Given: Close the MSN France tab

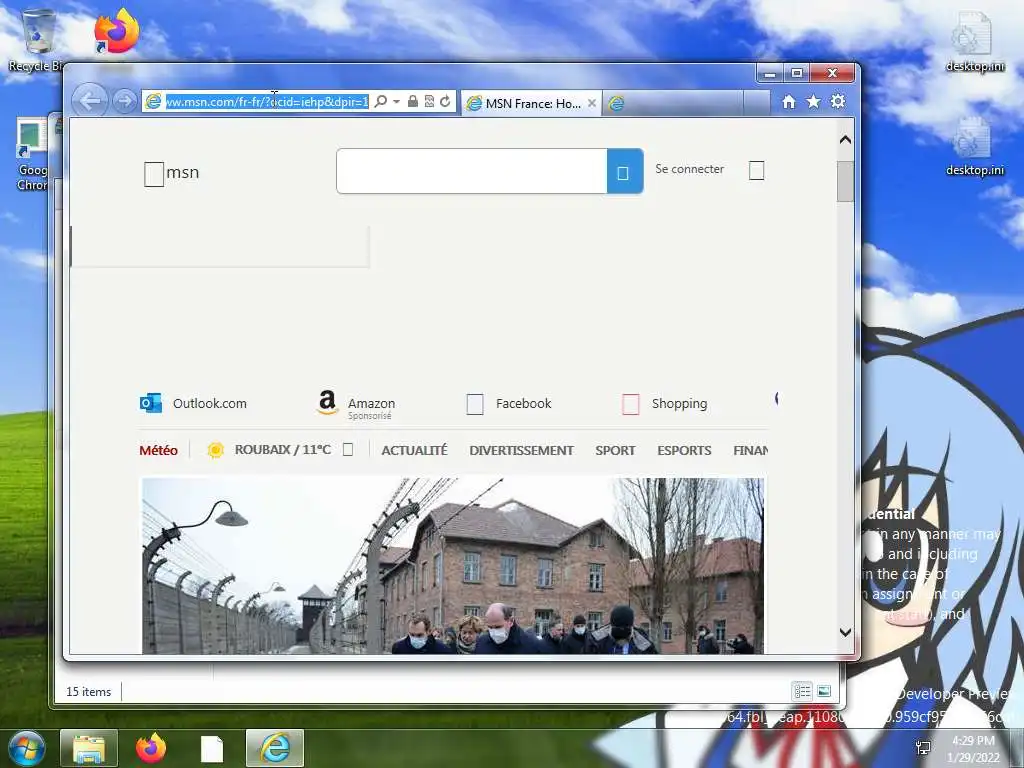Looking at the screenshot, I should pos(592,103).
